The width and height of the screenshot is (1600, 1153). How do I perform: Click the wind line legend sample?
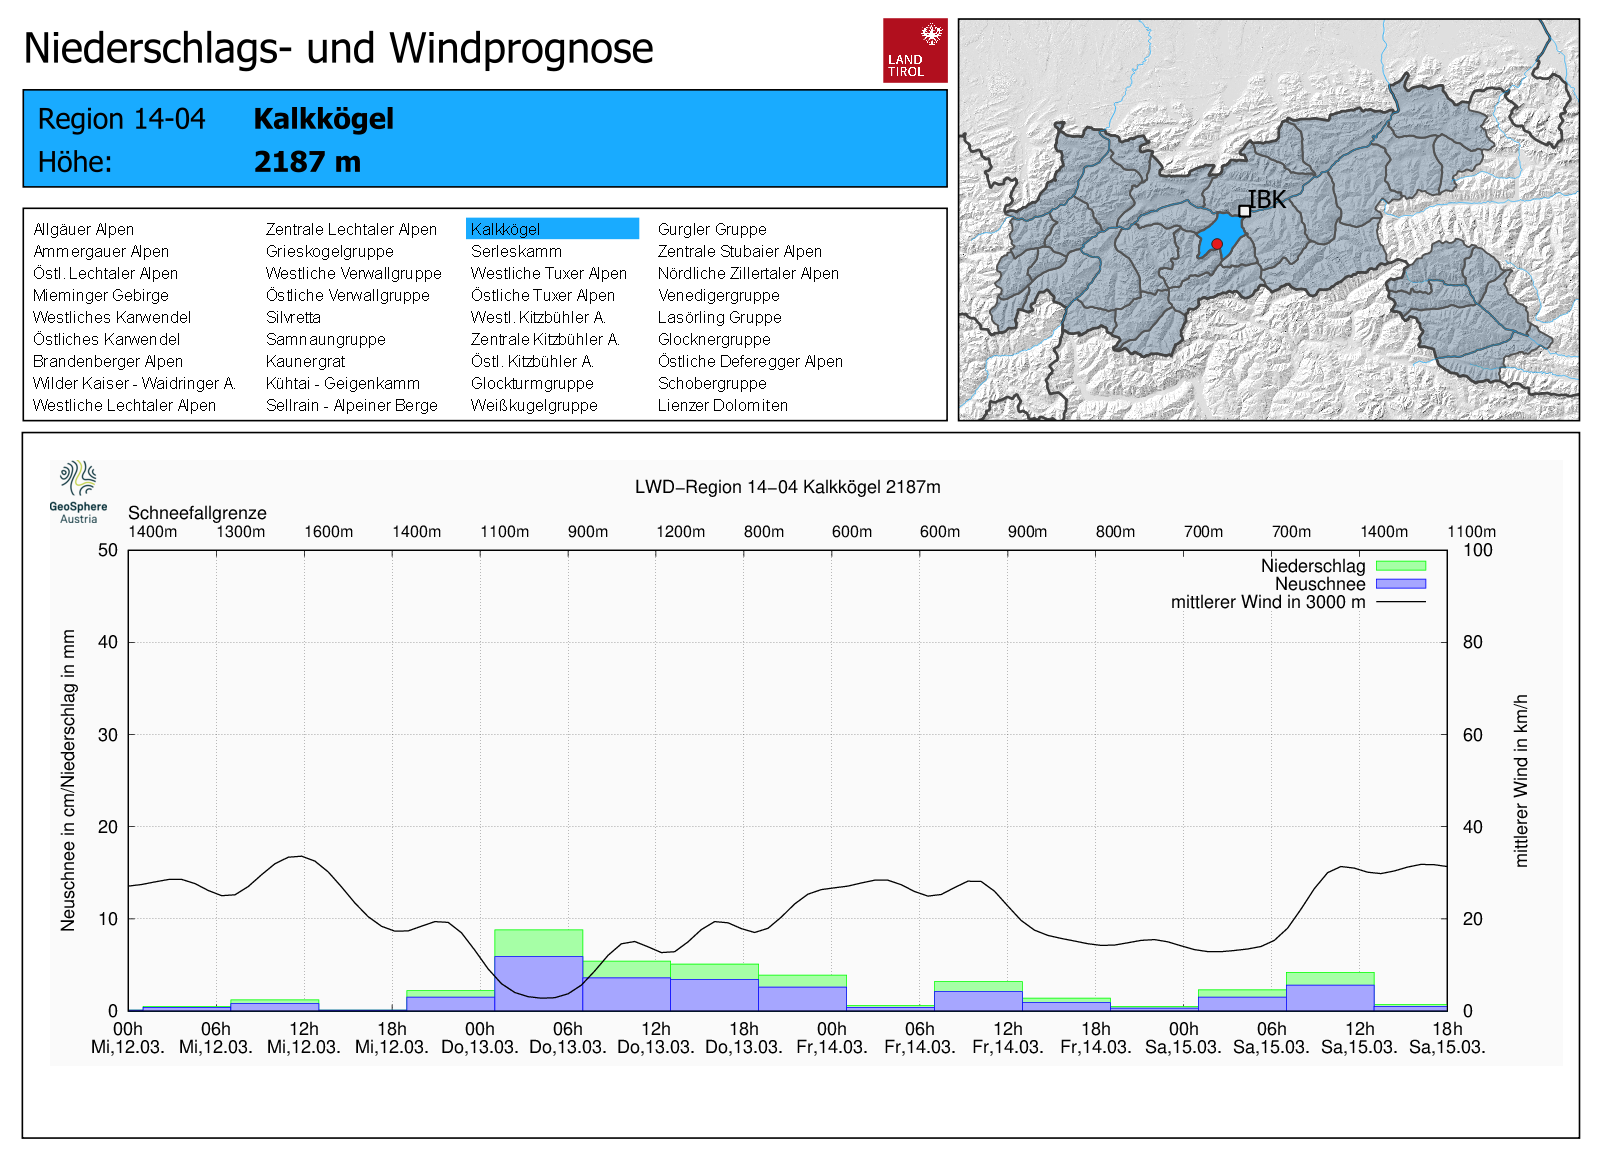(1400, 602)
